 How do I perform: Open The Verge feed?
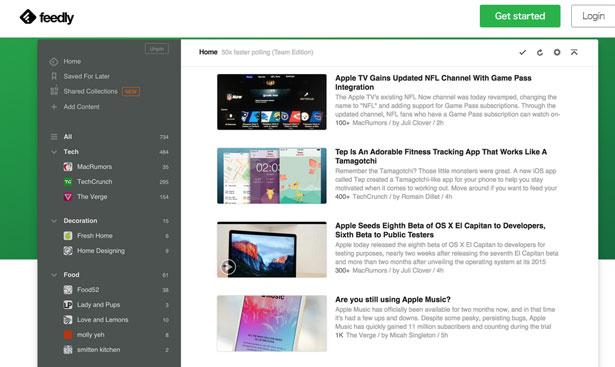pos(92,196)
